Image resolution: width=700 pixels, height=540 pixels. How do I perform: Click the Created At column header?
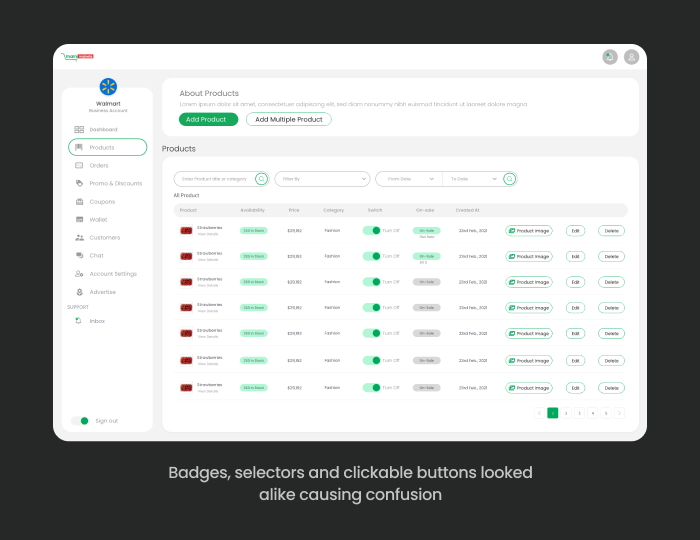click(467, 210)
